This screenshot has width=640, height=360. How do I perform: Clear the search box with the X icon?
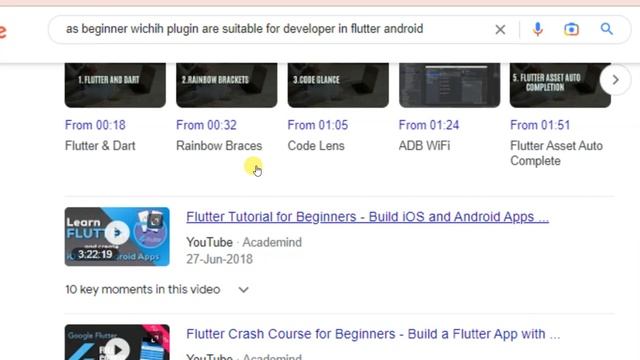pyautogui.click(x=500, y=29)
